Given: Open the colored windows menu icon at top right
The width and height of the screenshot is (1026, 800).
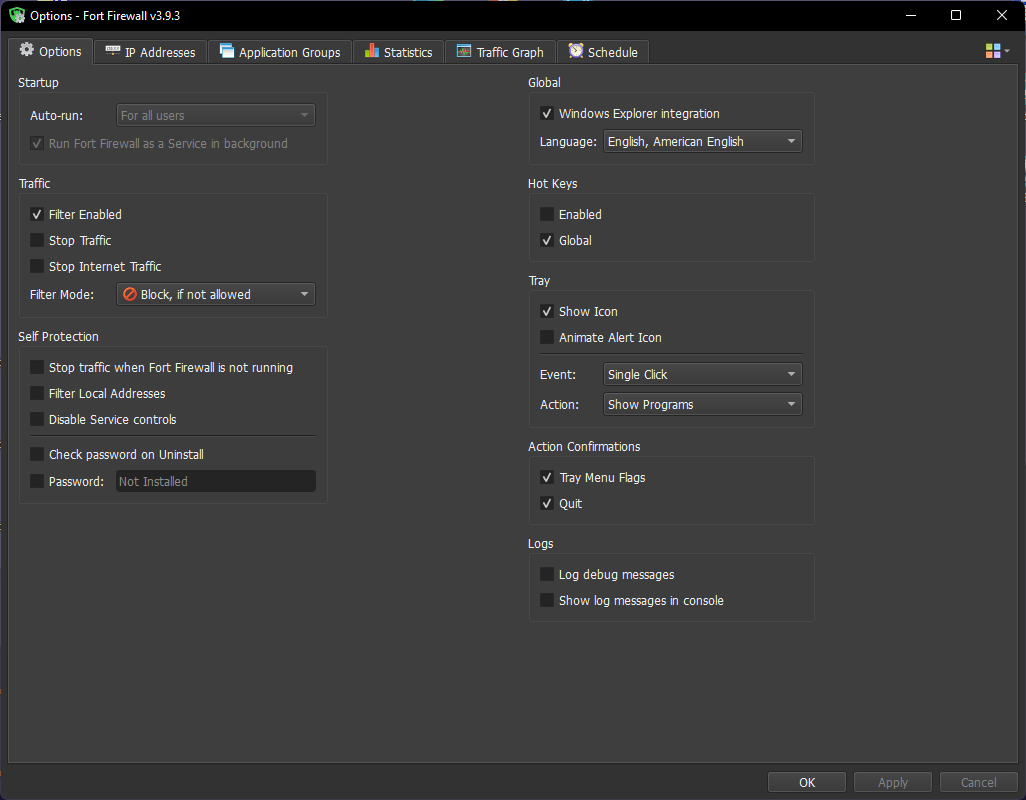Looking at the screenshot, I should pyautogui.click(x=993, y=51).
